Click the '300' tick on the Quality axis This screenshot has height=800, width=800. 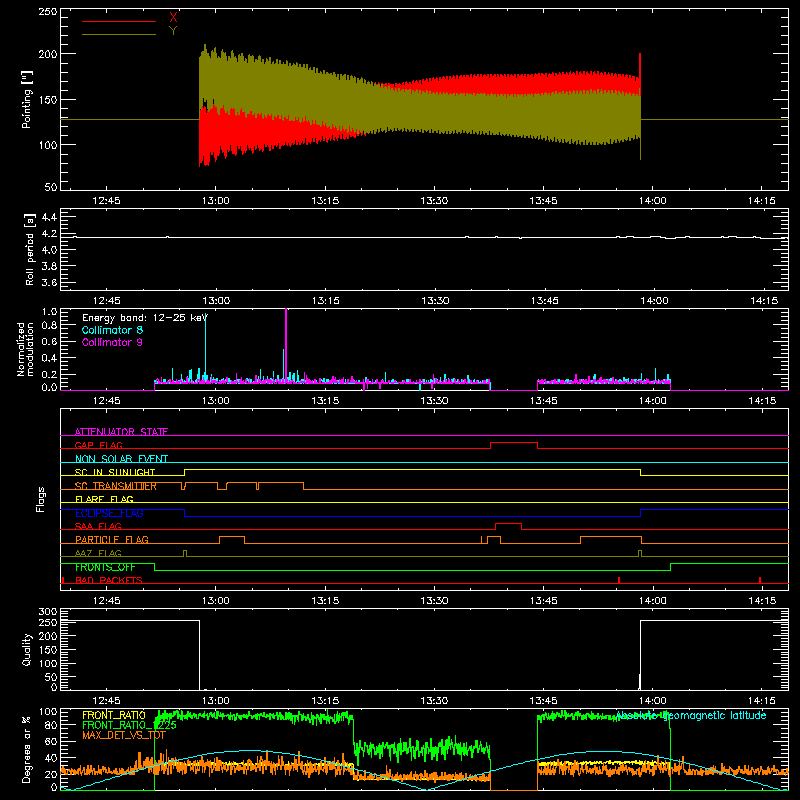(48, 612)
